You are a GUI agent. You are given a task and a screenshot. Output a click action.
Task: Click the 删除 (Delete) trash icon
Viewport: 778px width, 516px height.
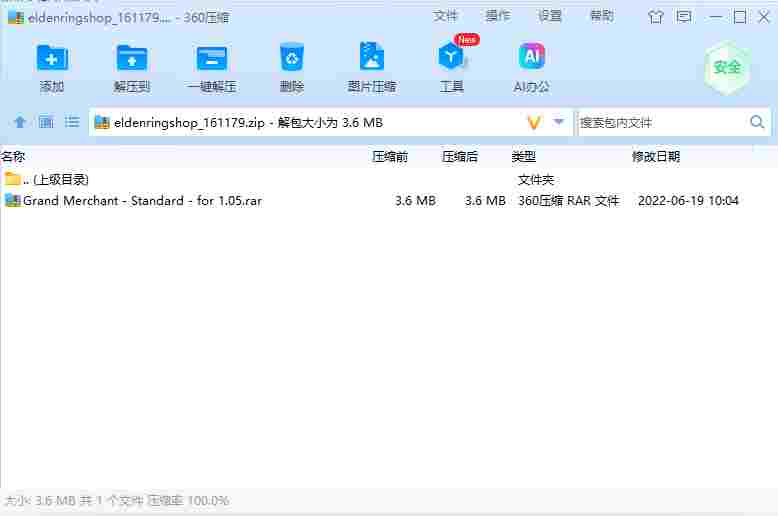[x=292, y=58]
